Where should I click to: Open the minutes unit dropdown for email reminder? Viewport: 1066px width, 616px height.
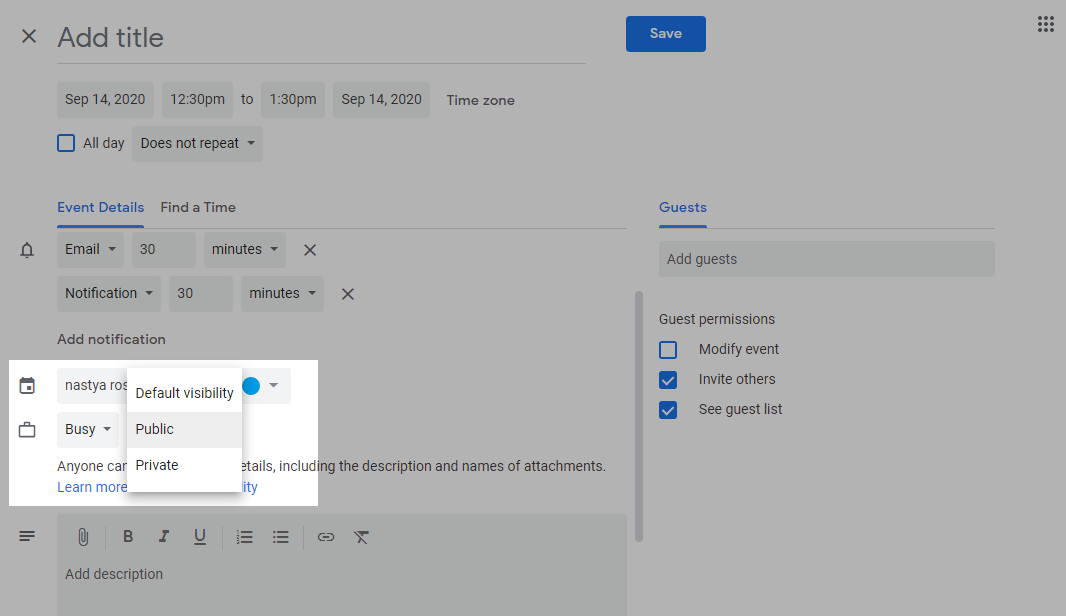(244, 249)
